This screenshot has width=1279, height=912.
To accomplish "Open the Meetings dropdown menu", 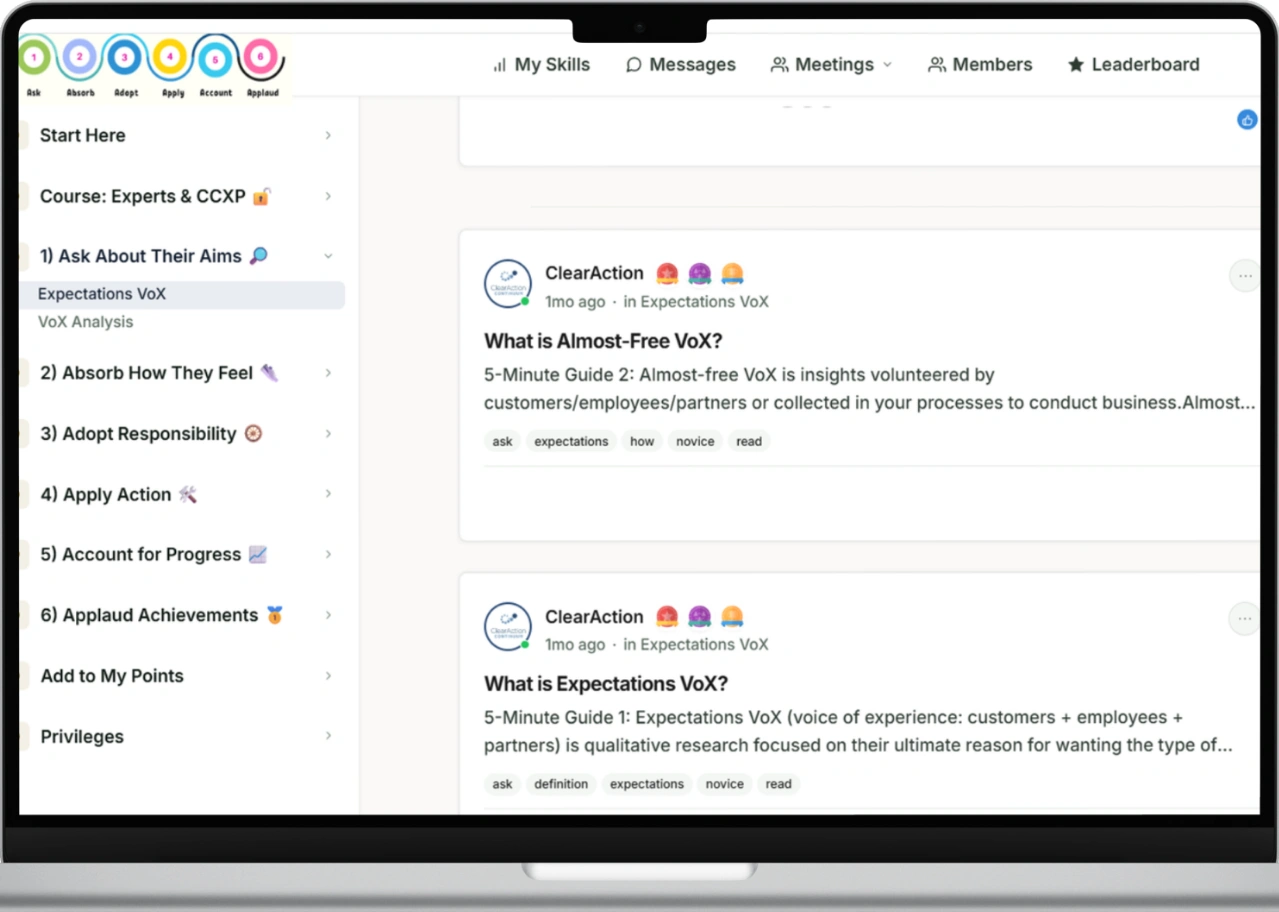I will (x=831, y=65).
